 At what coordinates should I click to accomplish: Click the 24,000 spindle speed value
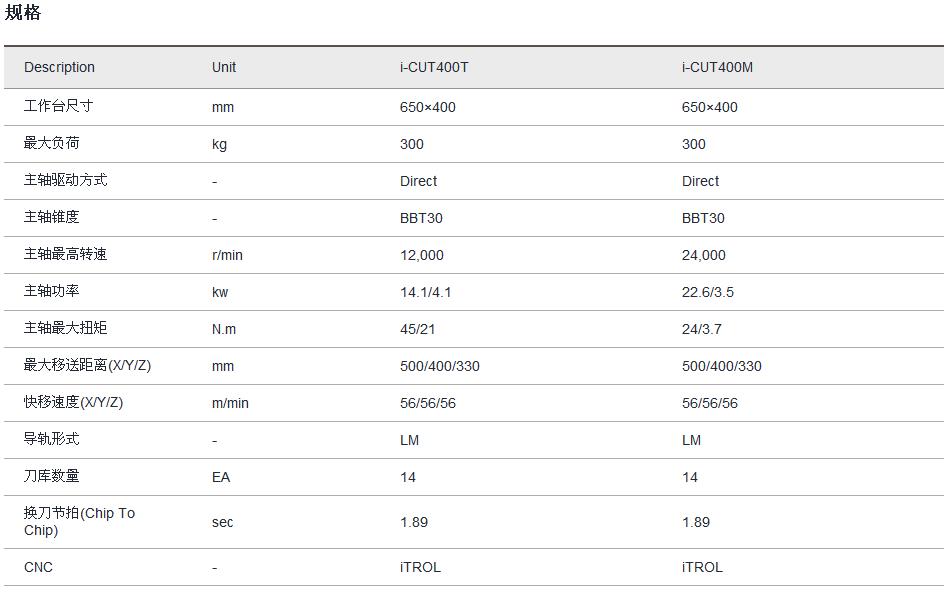click(703, 255)
